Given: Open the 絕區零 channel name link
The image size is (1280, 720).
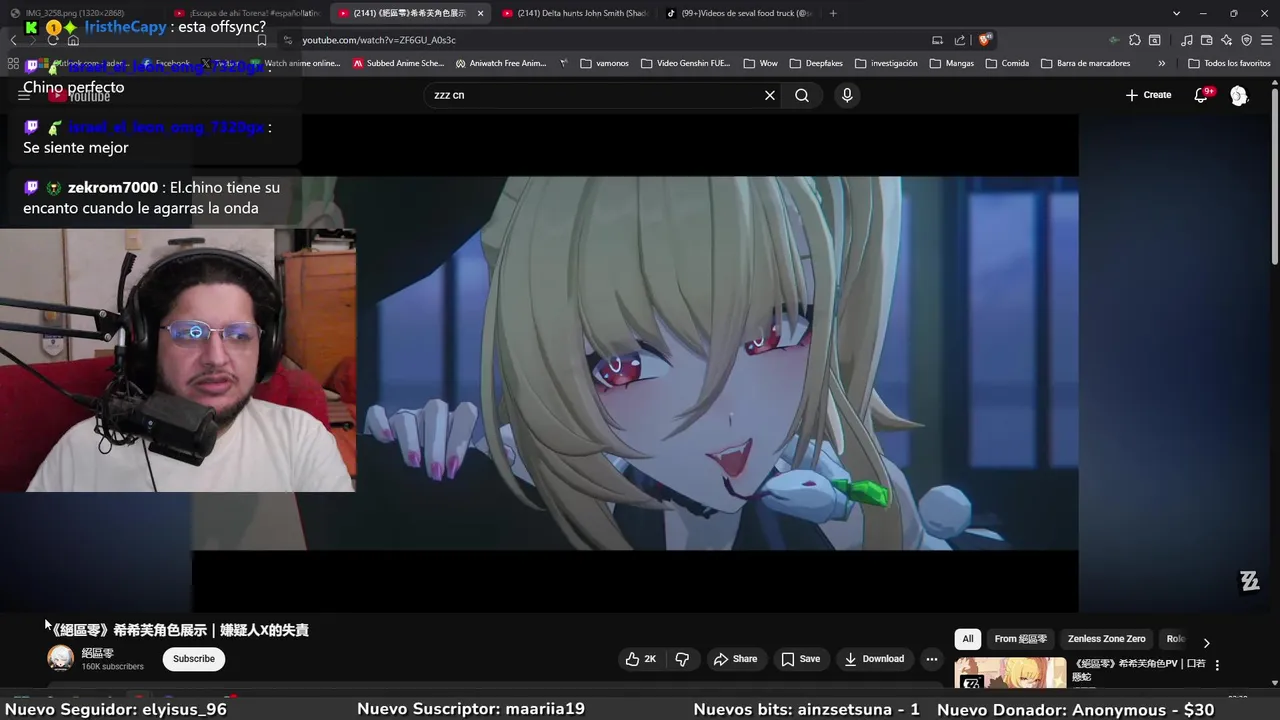Looking at the screenshot, I should (97, 653).
